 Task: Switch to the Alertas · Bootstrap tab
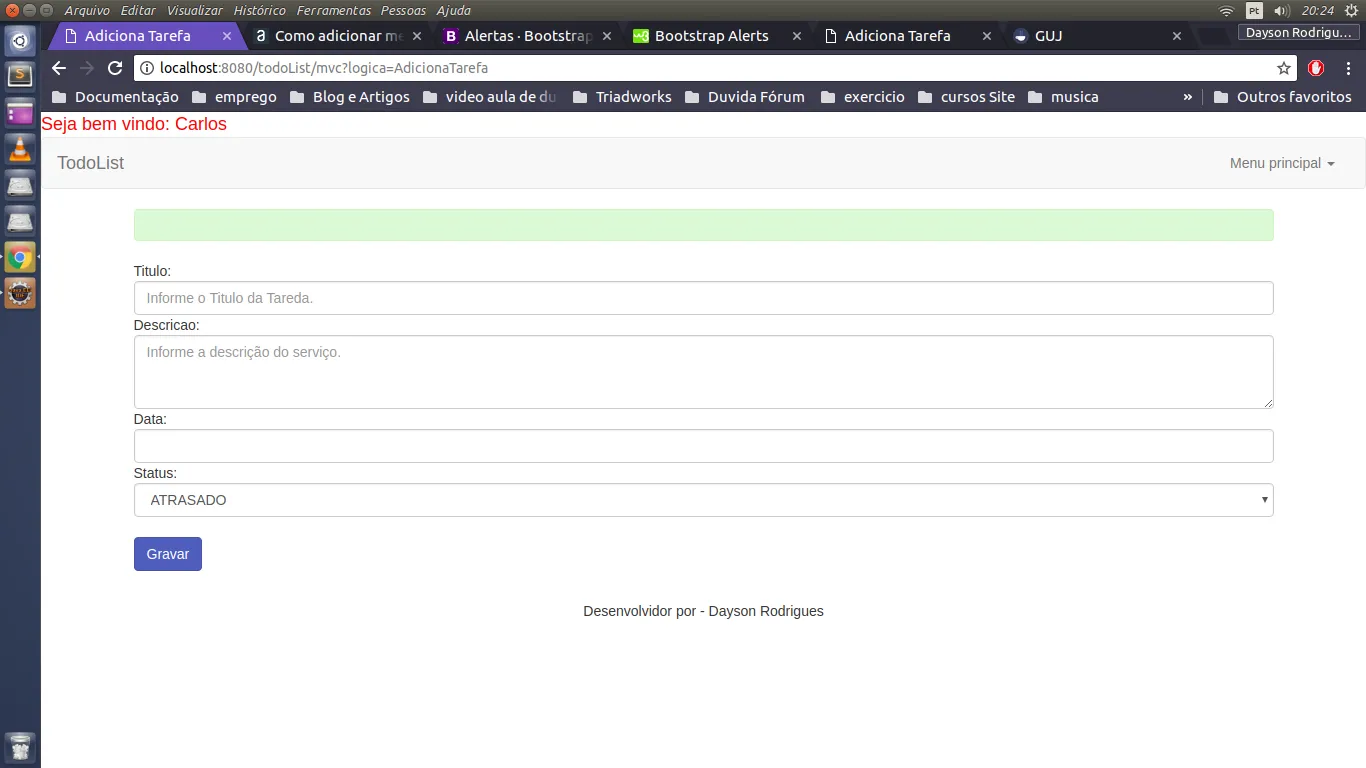(x=518, y=36)
